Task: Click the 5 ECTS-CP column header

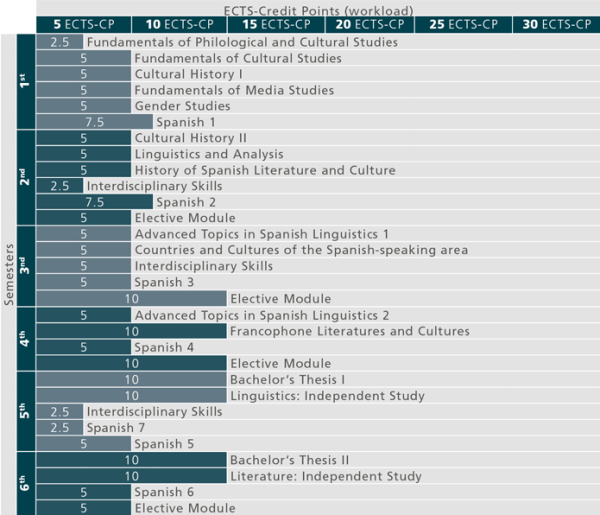Action: pyautogui.click(x=84, y=23)
